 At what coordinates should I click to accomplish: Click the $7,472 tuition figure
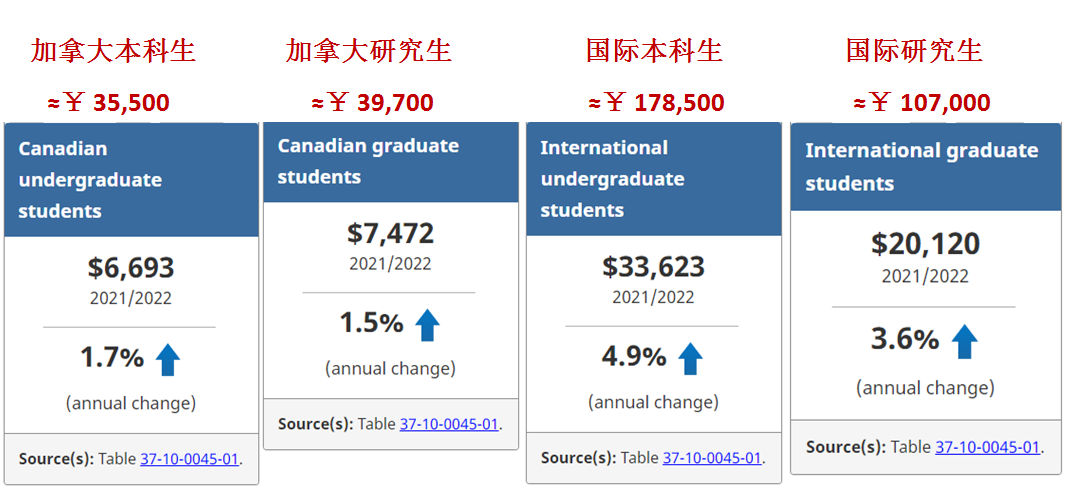pos(390,234)
